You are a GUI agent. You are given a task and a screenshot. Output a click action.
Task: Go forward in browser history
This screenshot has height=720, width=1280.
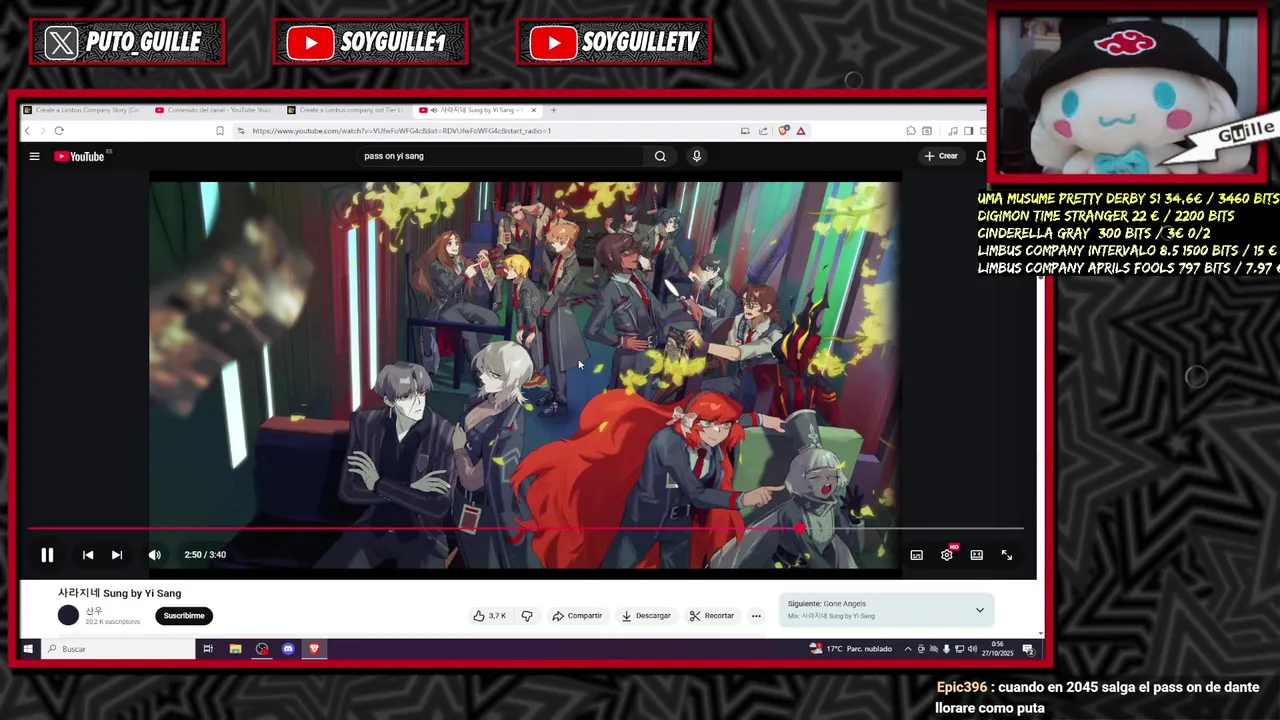click(x=42, y=131)
